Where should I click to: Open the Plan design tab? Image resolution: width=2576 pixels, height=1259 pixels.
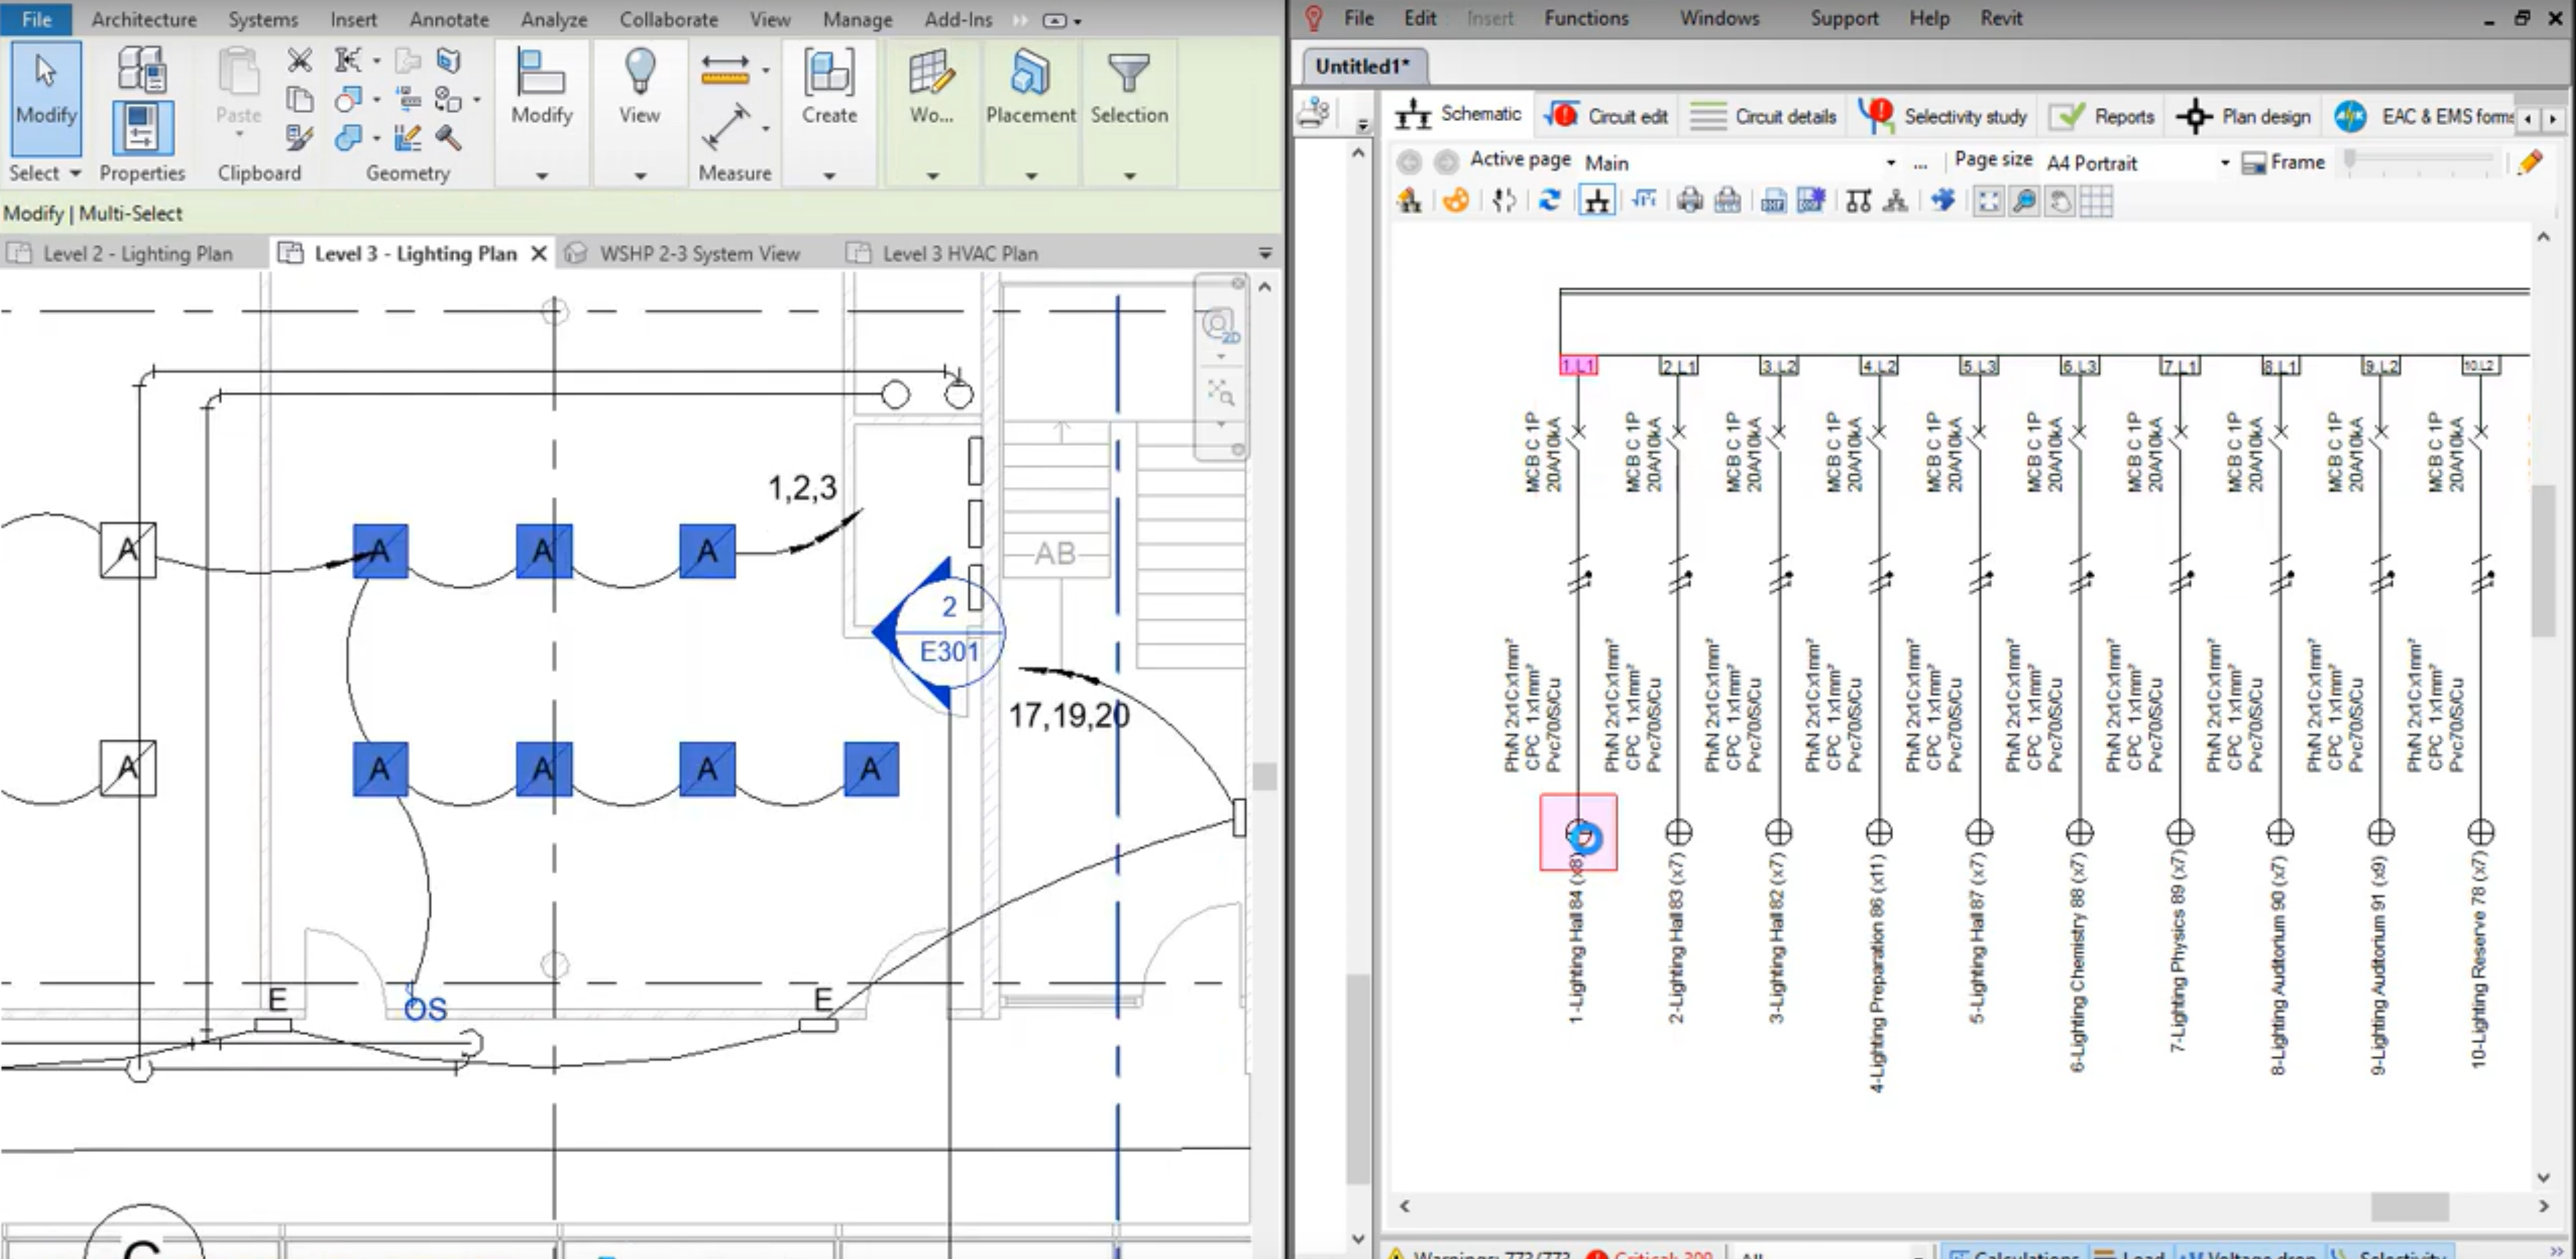(2242, 116)
